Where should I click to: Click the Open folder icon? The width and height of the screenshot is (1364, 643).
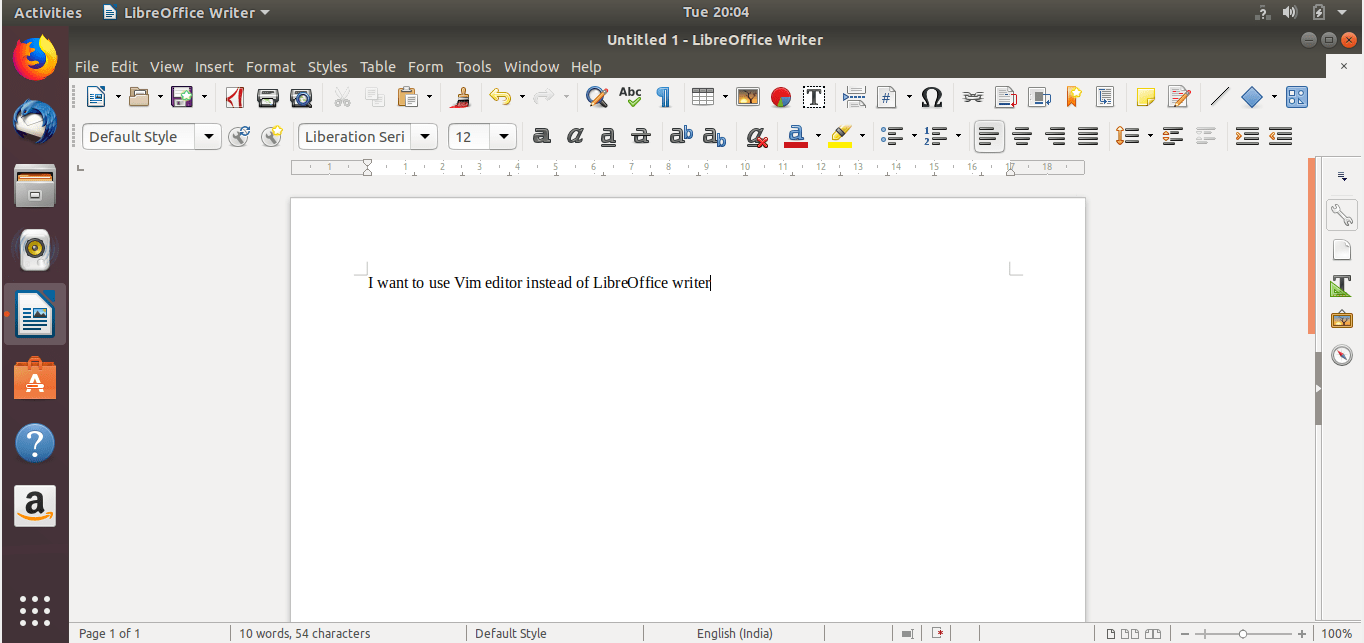(x=139, y=97)
